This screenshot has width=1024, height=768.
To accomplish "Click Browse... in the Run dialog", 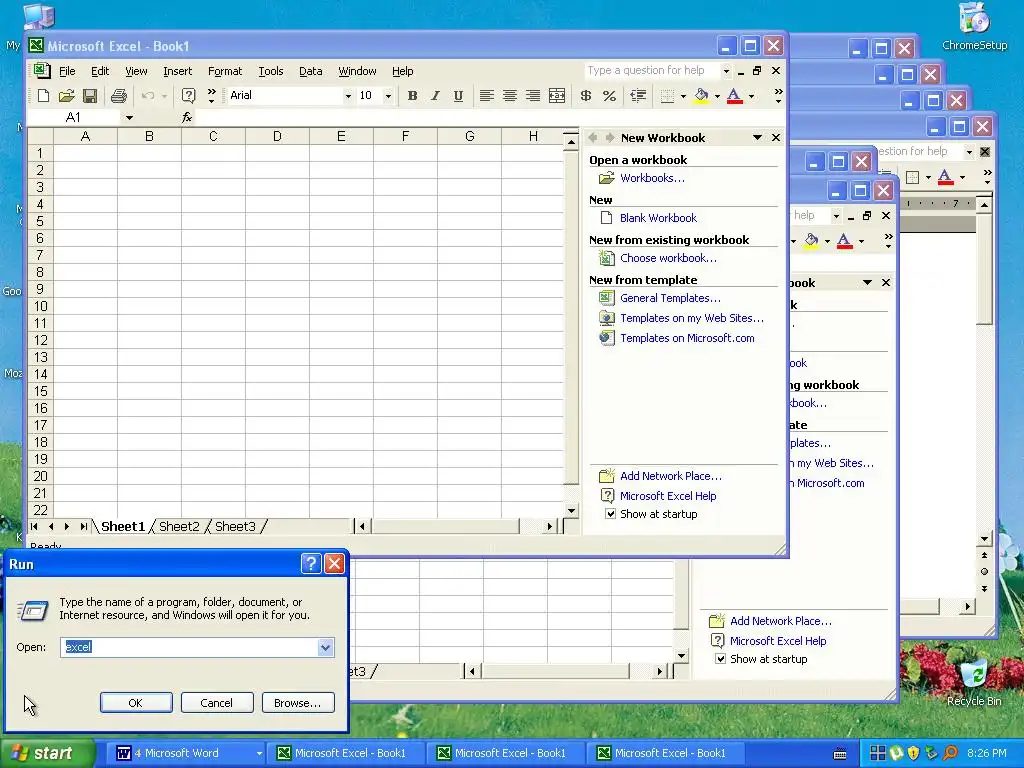I will [x=298, y=703].
